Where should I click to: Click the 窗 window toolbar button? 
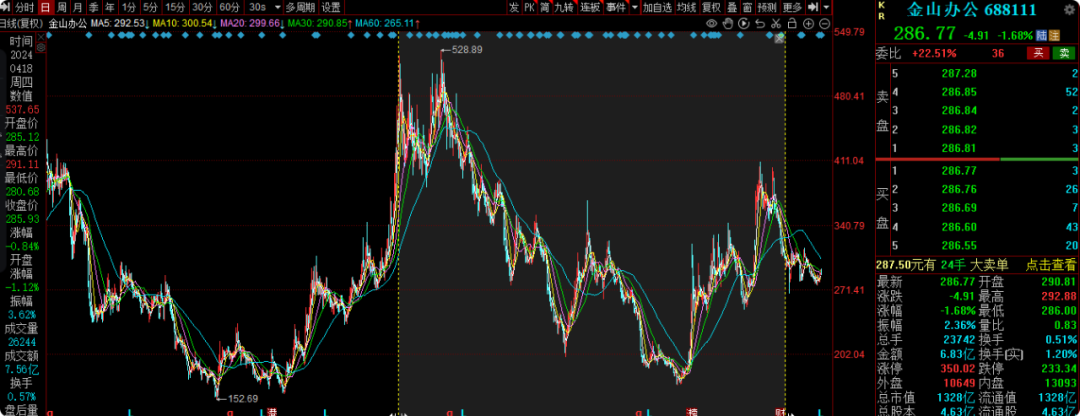pos(747,7)
